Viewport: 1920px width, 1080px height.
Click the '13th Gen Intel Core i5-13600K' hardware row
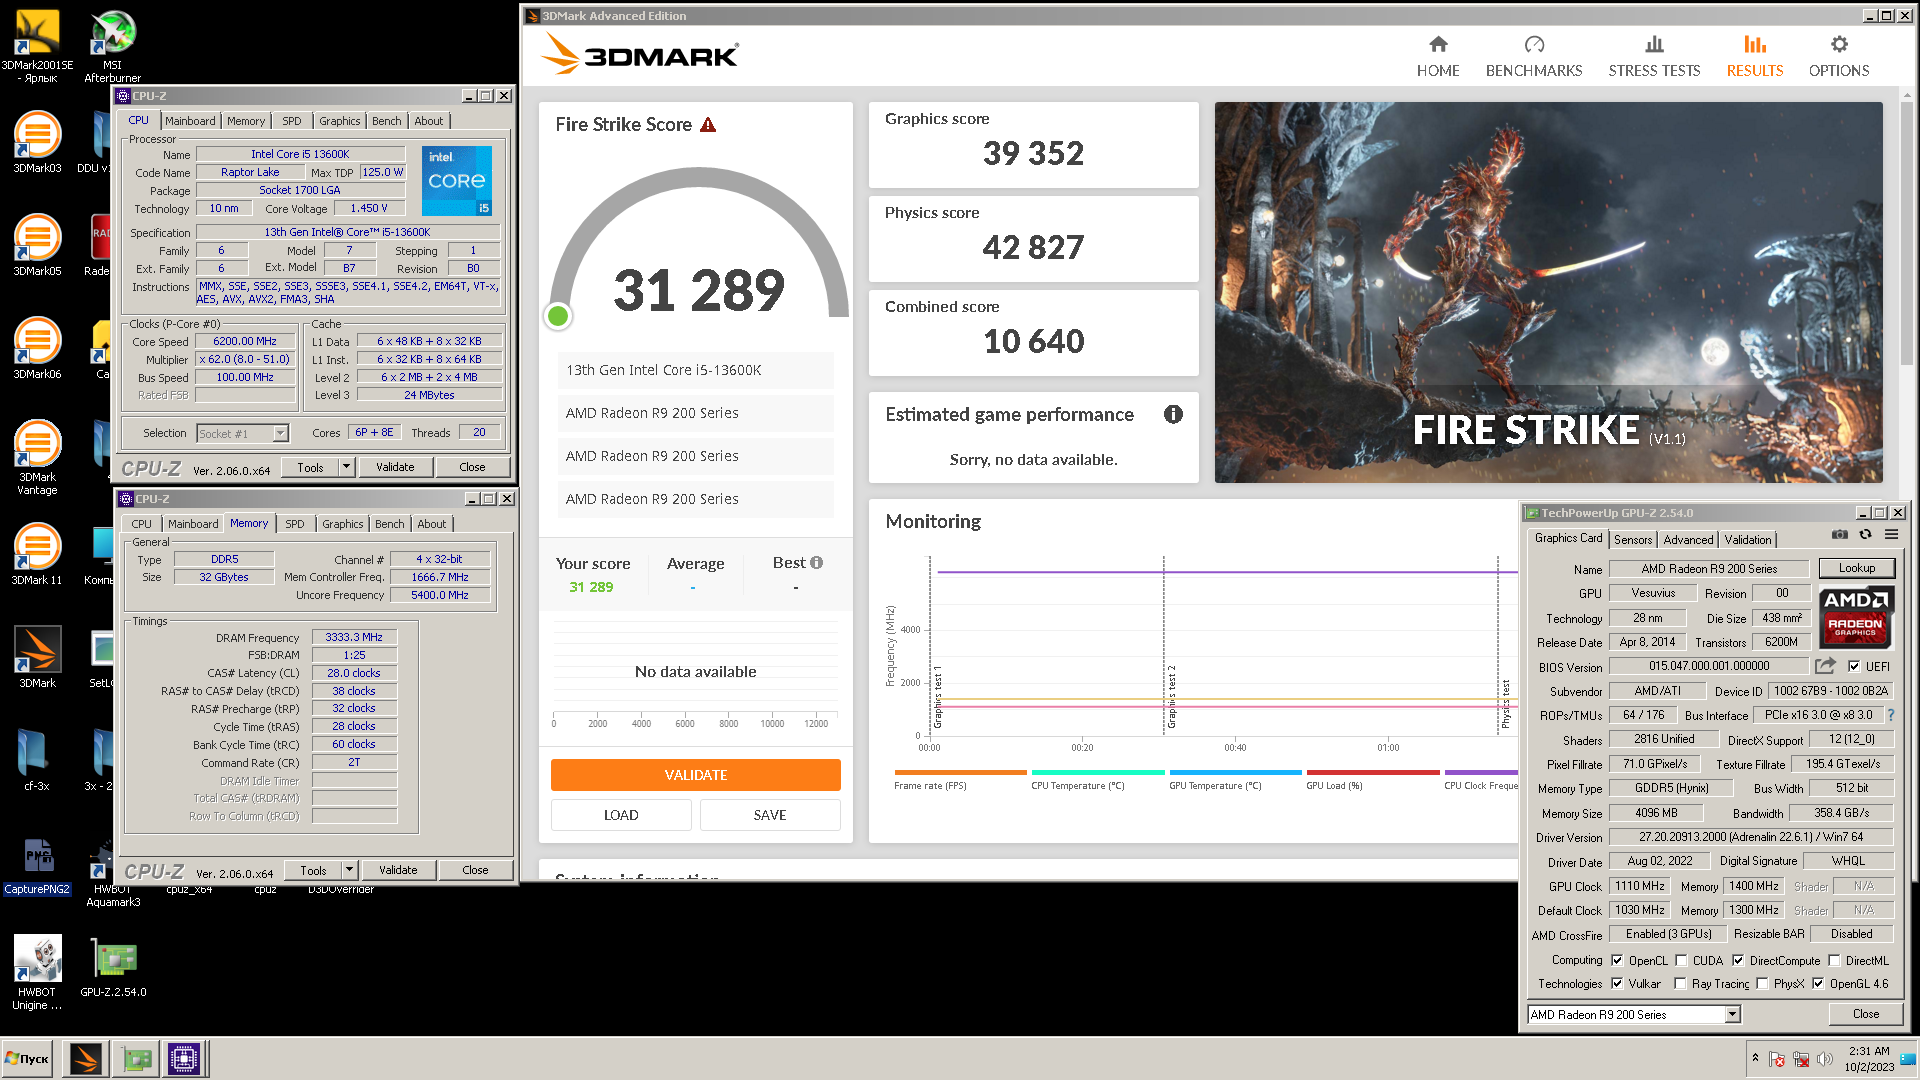(695, 370)
